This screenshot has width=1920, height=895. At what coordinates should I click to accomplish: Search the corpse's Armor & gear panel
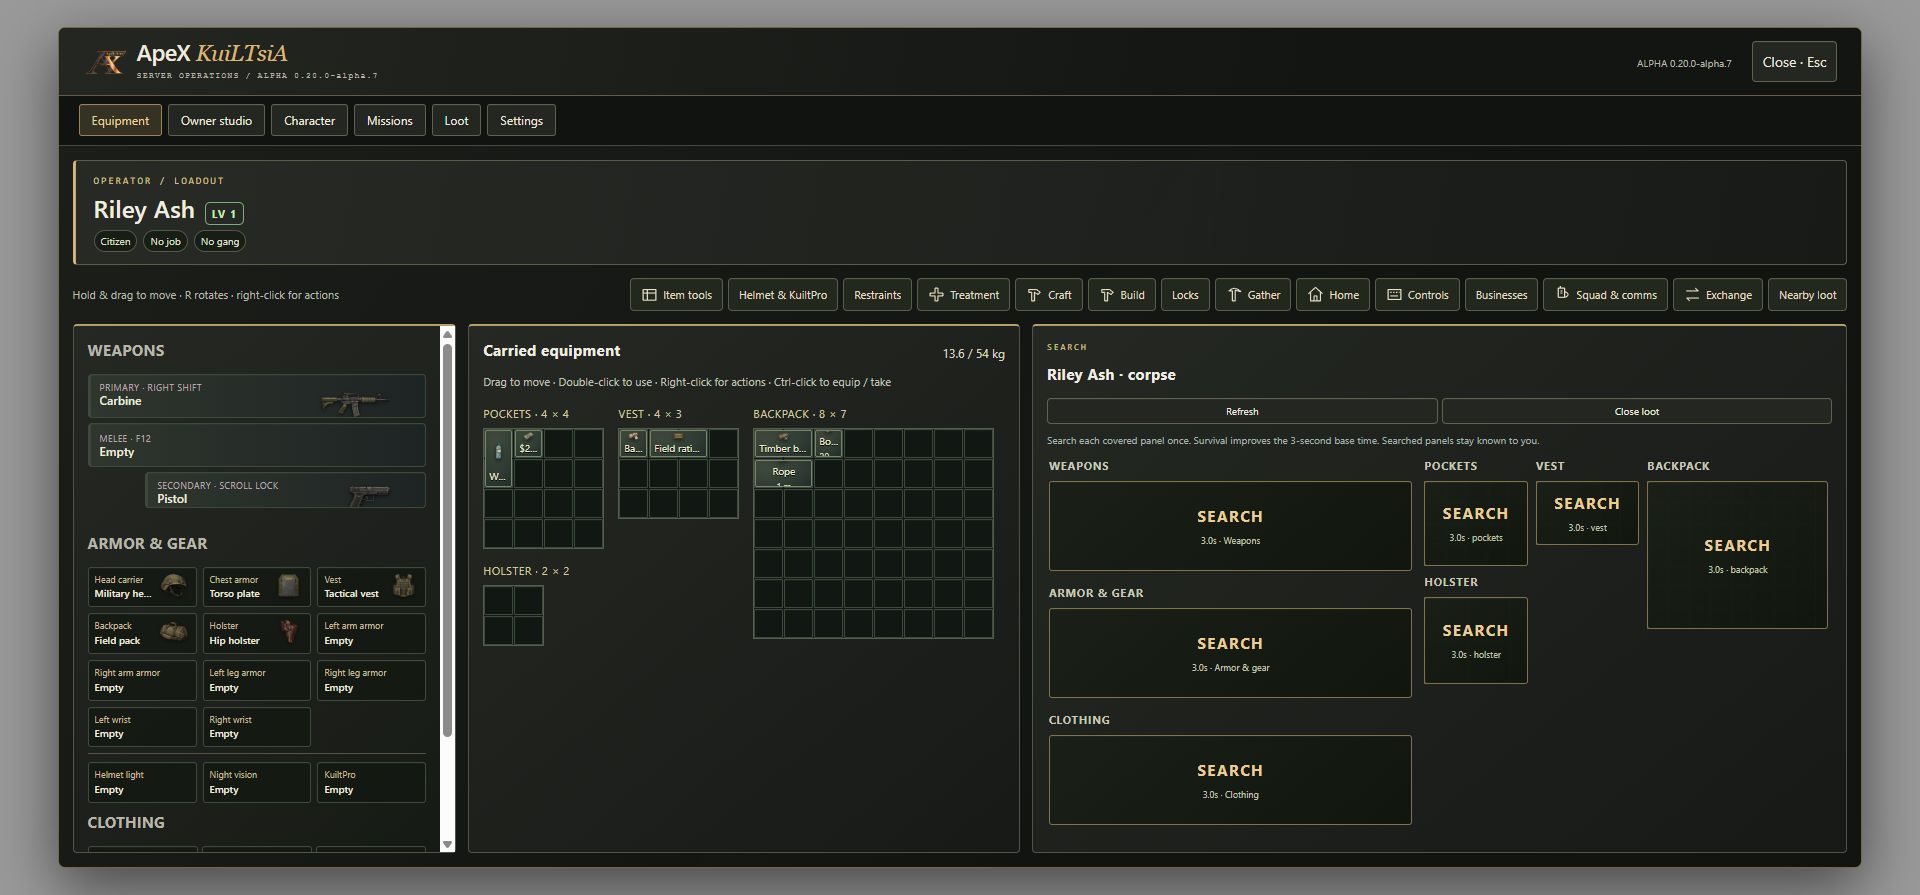1230,653
